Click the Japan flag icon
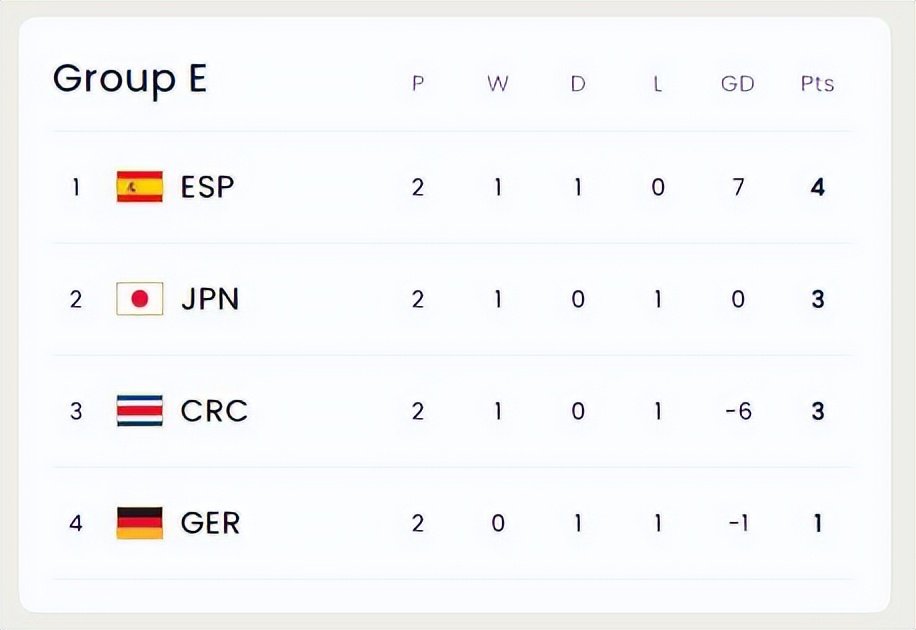 139,299
